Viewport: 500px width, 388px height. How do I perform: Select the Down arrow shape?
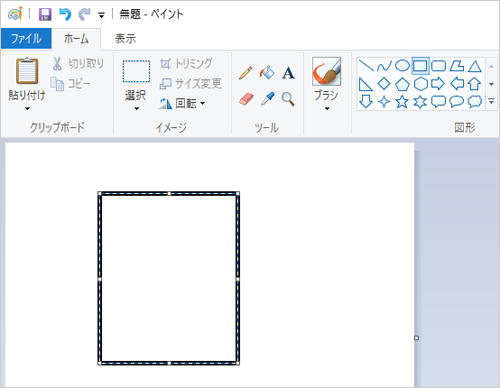click(366, 101)
